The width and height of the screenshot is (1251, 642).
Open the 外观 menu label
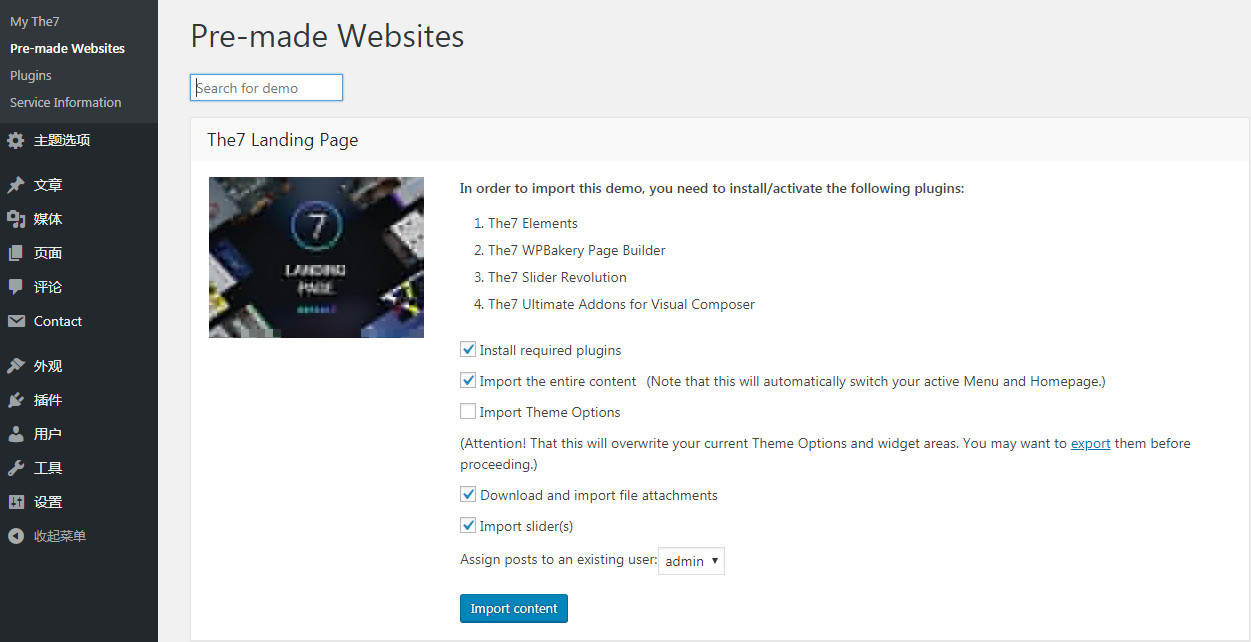click(x=48, y=366)
